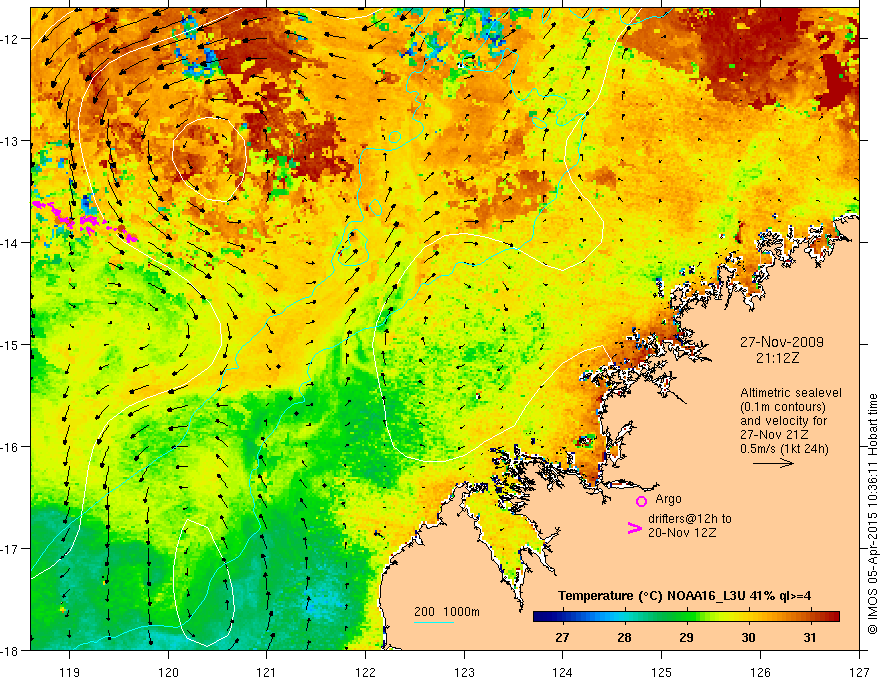Click longitude axis label 120
880x680 pixels.
pos(168,672)
